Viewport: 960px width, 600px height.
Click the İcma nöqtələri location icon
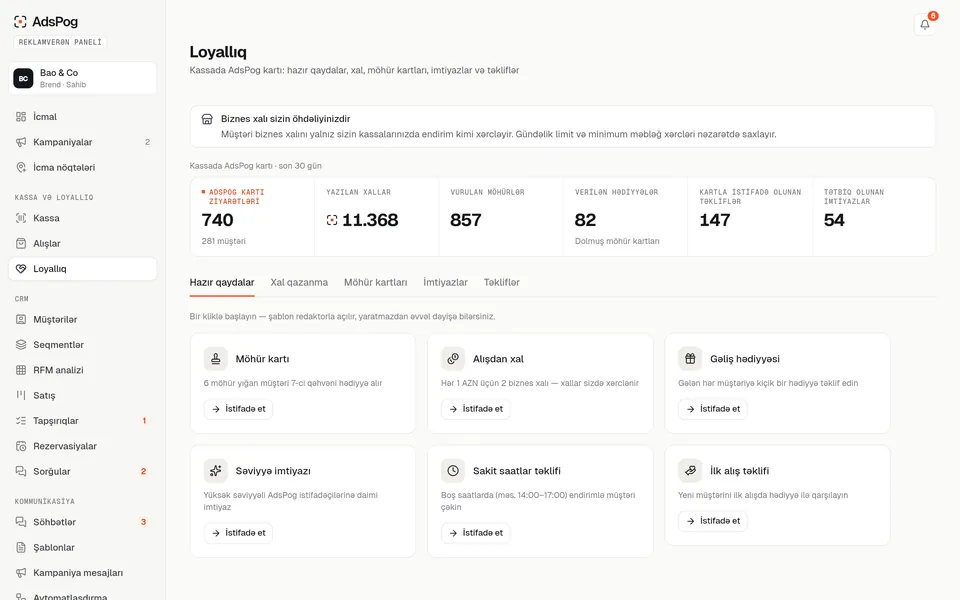[x=21, y=167]
